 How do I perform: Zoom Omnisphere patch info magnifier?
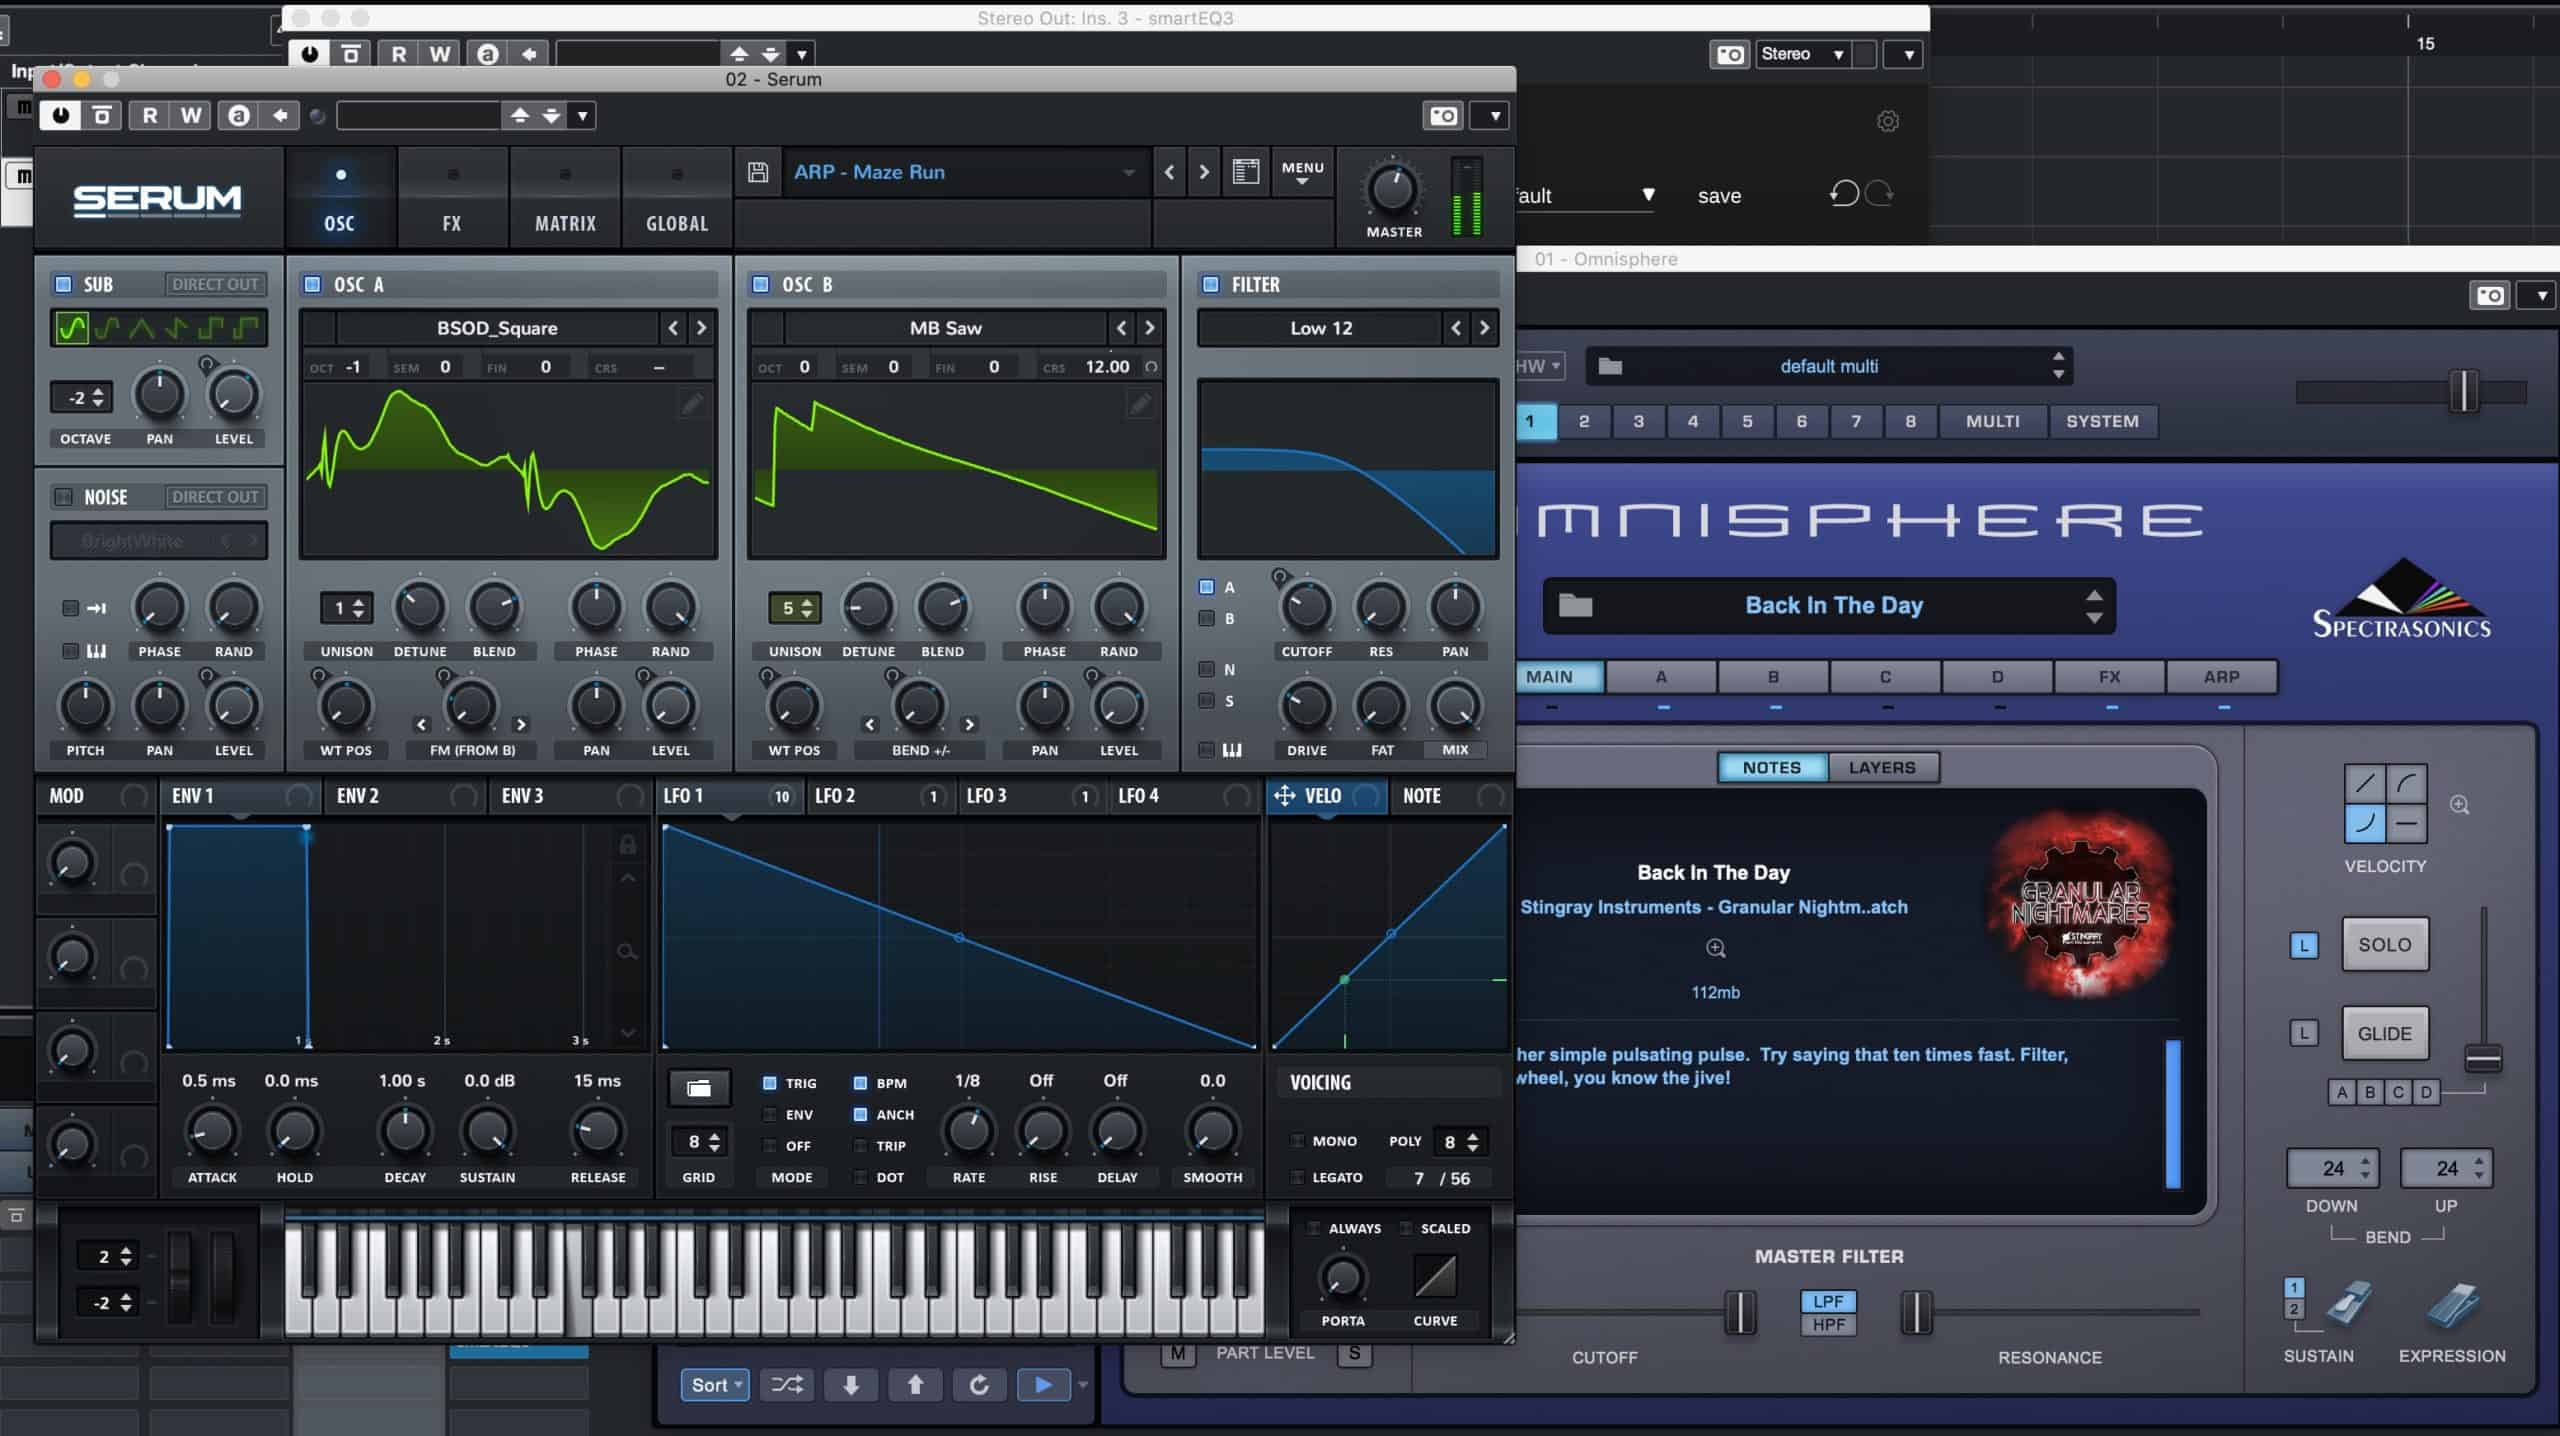point(1716,948)
